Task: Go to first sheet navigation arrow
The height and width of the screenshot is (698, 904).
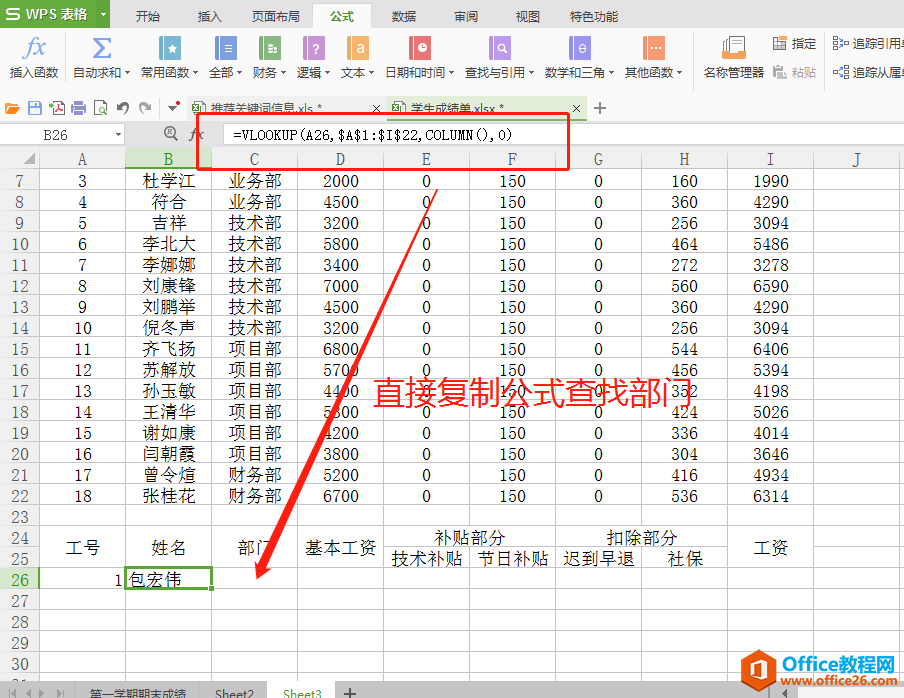Action: pos(12,693)
